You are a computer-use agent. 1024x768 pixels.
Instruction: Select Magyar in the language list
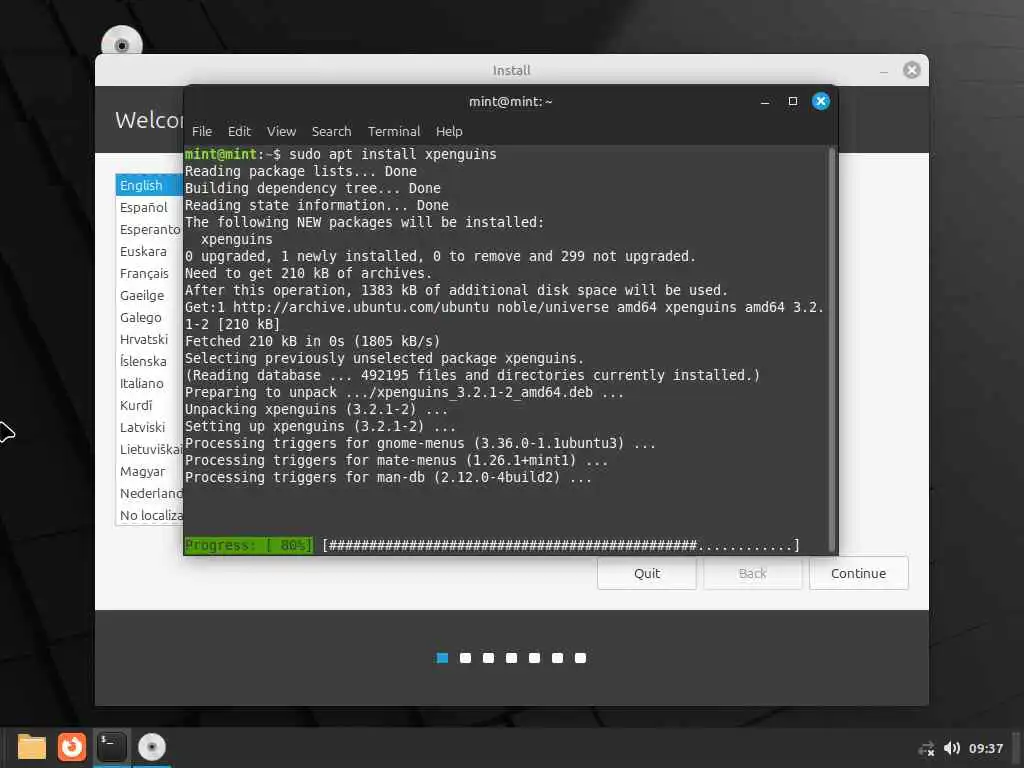150,471
